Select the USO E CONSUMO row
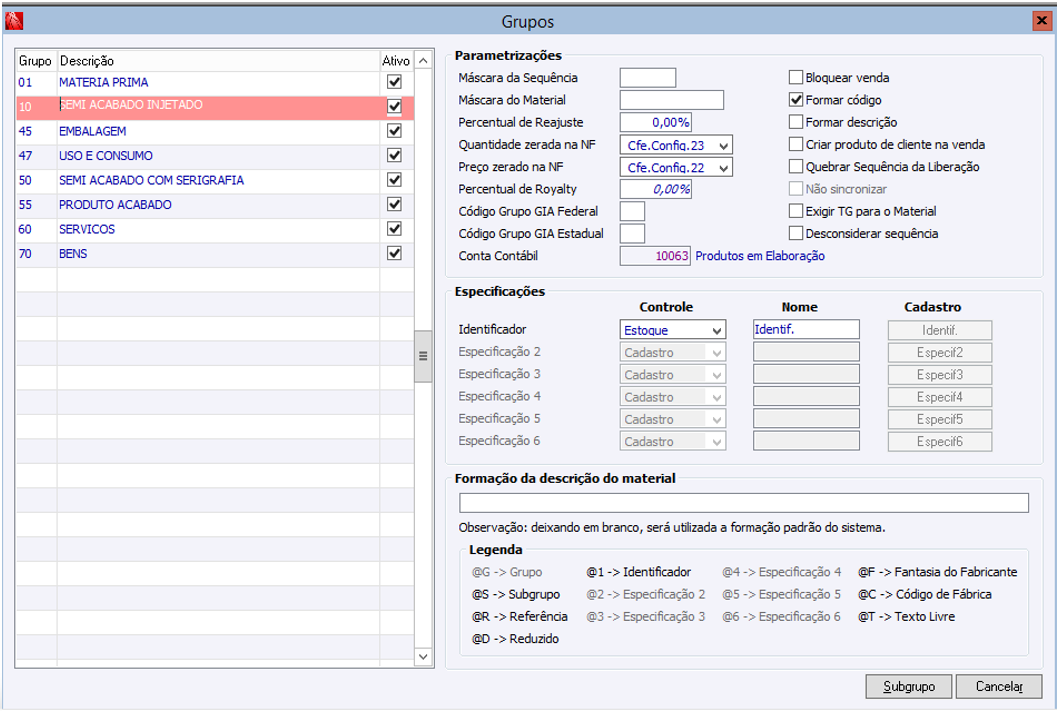The image size is (1057, 711). pos(215,156)
